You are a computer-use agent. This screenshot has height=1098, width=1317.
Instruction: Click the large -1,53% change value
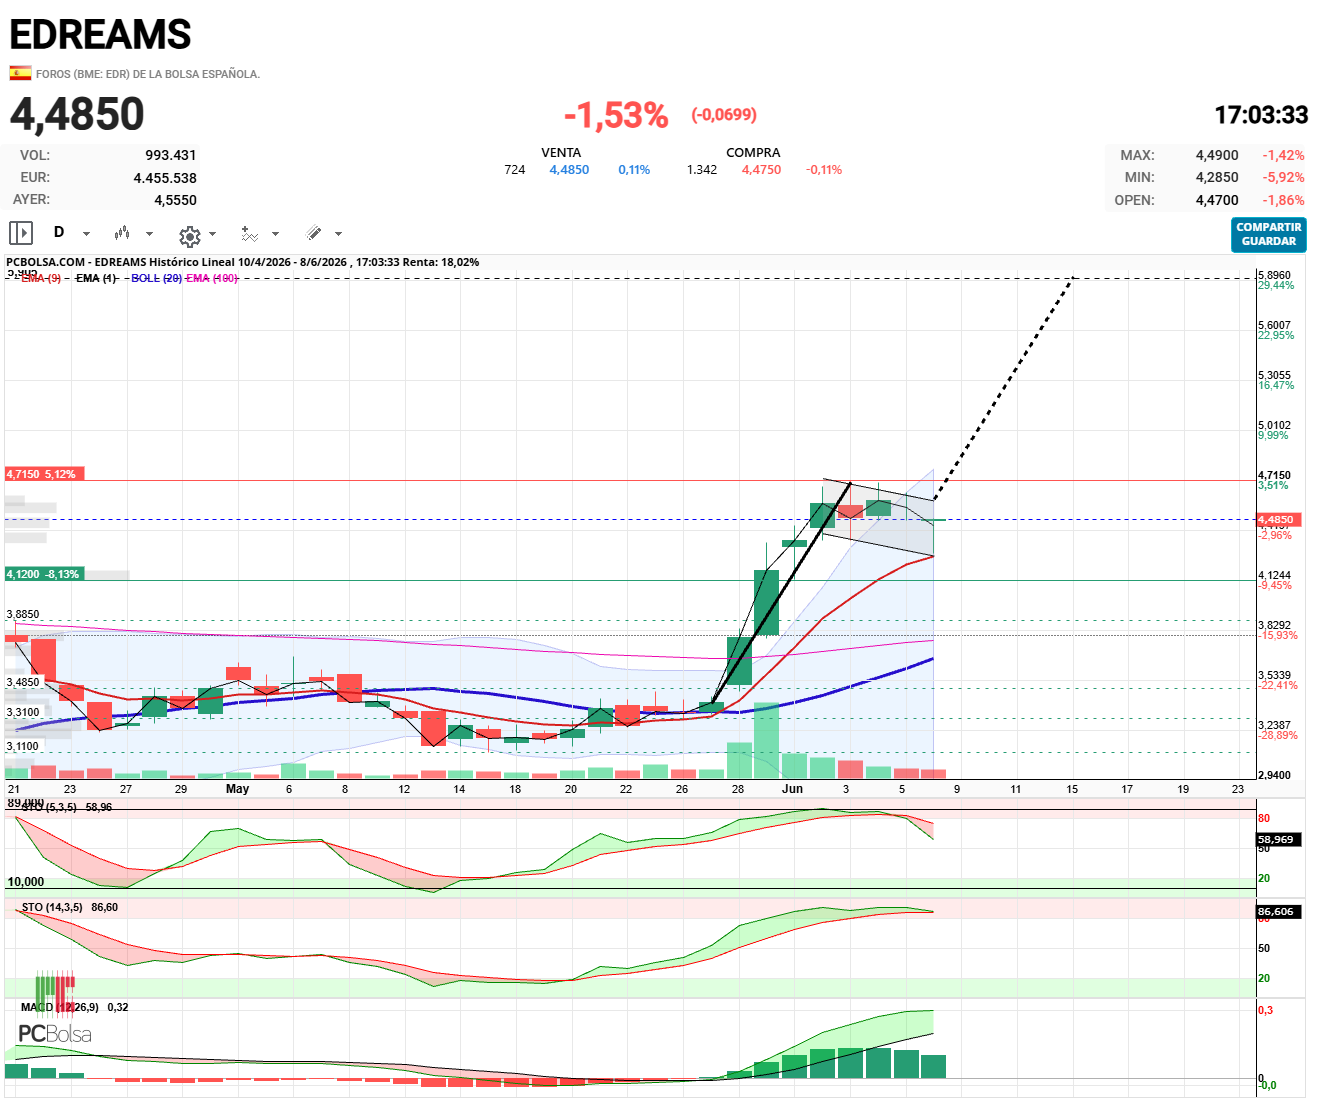616,115
